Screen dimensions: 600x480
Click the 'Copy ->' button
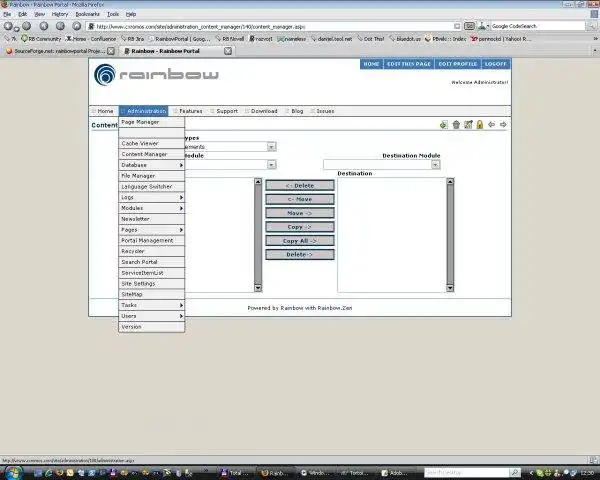tap(300, 227)
